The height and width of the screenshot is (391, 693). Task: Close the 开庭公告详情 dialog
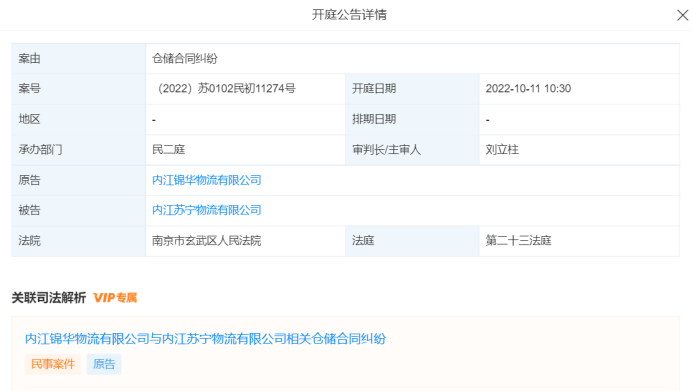(x=682, y=15)
